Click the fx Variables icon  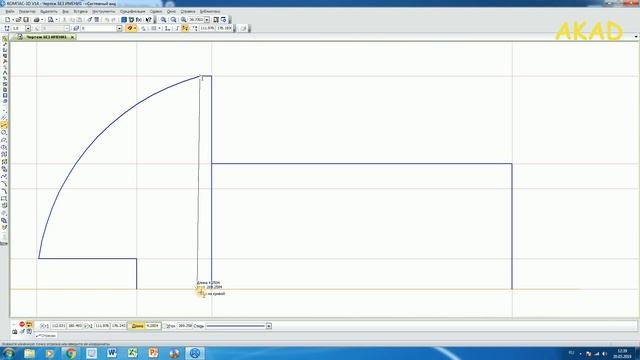tap(139, 20)
